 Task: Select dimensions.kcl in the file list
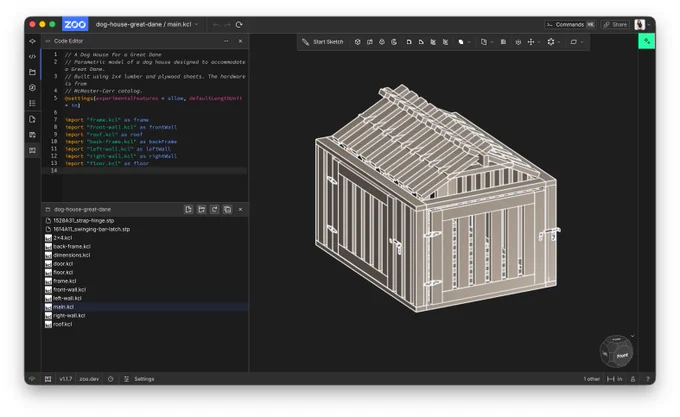72,255
